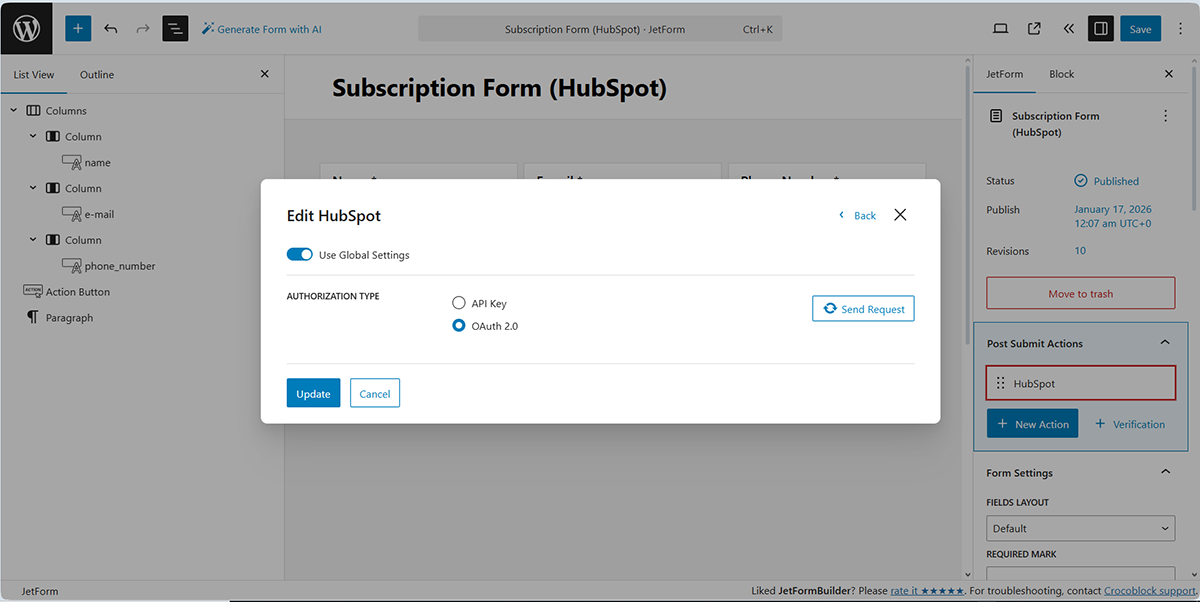
Task: Click Generate Form with AI
Action: pos(261,29)
